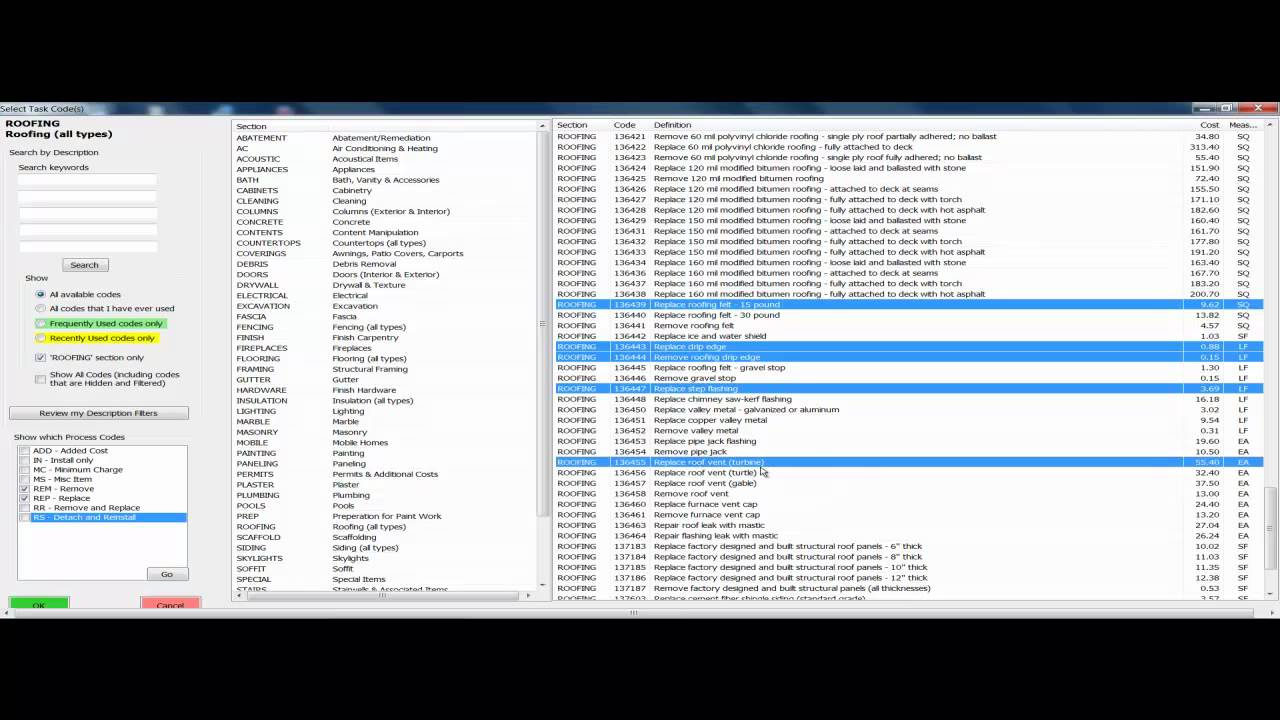The height and width of the screenshot is (720, 1280).
Task: Open Review my Description Filters
Action: click(x=99, y=413)
